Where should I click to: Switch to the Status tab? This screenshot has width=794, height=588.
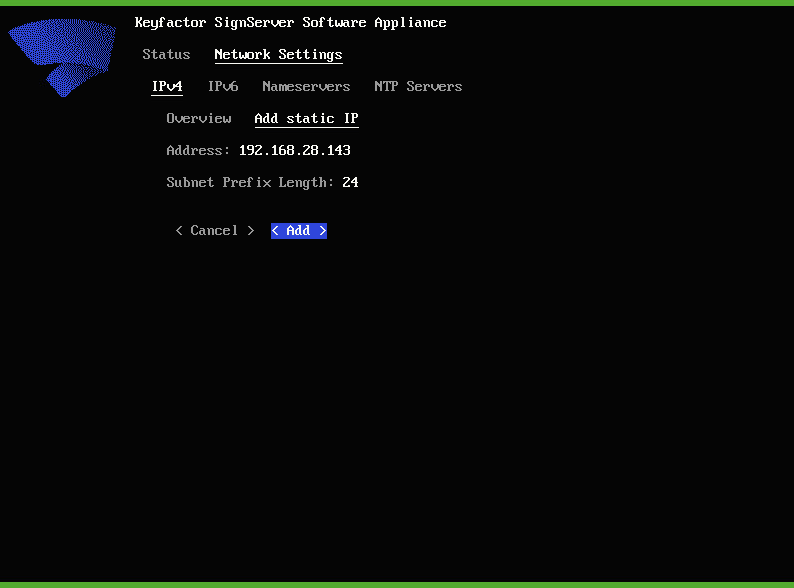tap(166, 54)
